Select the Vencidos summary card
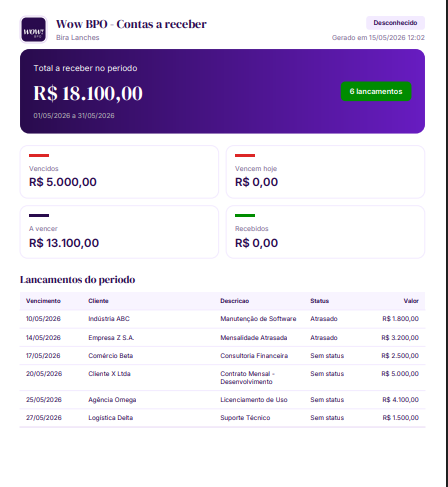The image size is (448, 487). click(x=119, y=172)
